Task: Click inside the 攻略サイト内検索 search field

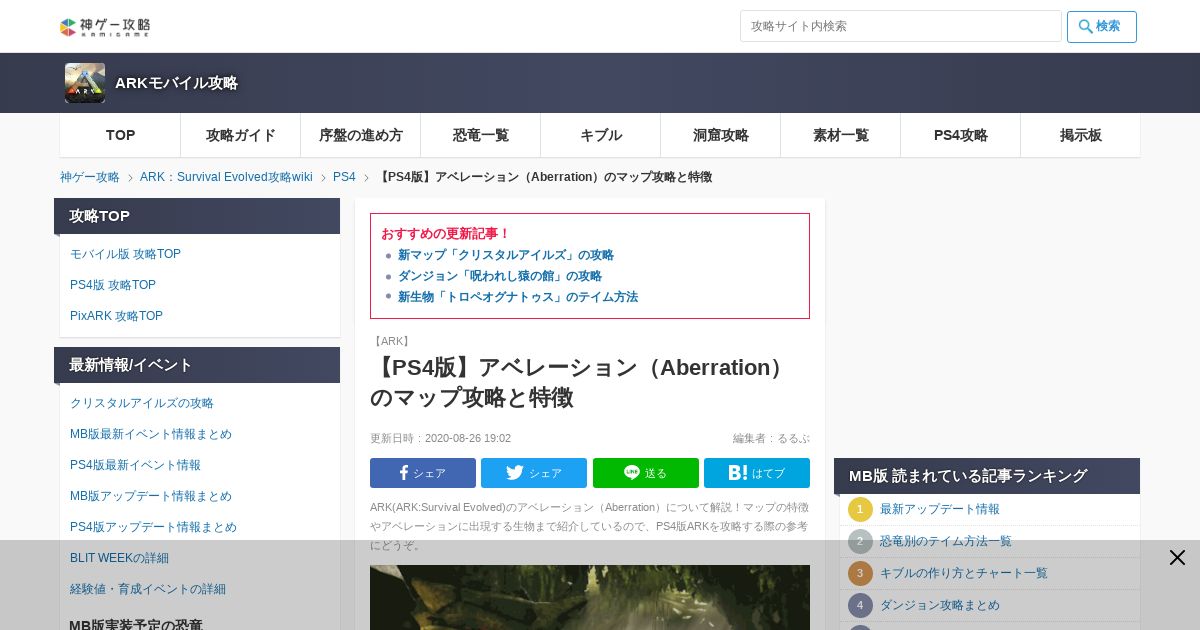Action: [x=901, y=26]
